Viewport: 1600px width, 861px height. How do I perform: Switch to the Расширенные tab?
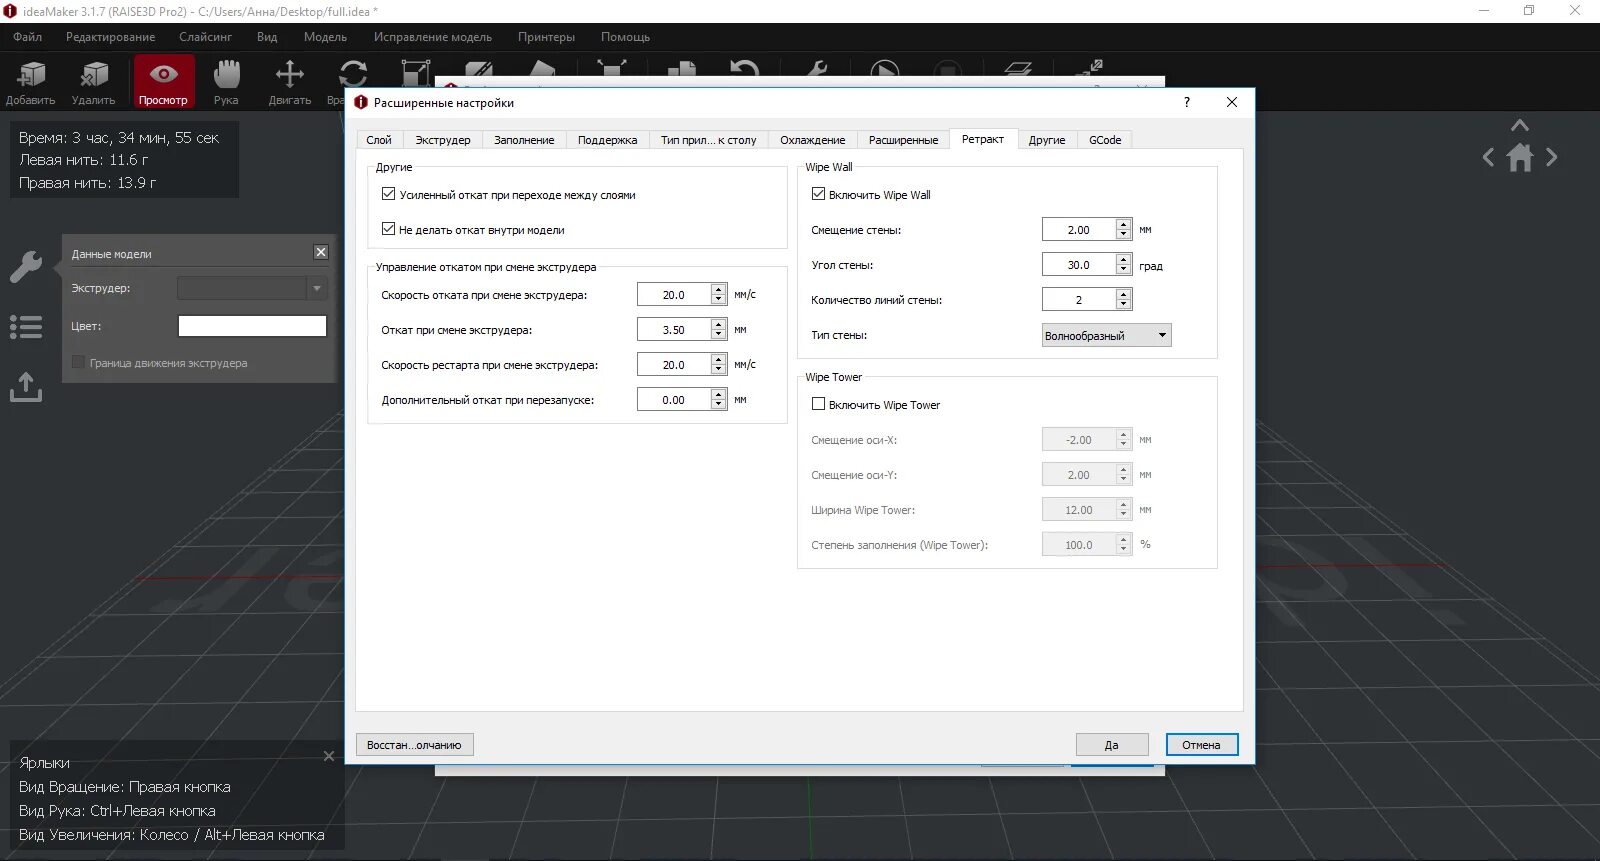click(x=903, y=140)
